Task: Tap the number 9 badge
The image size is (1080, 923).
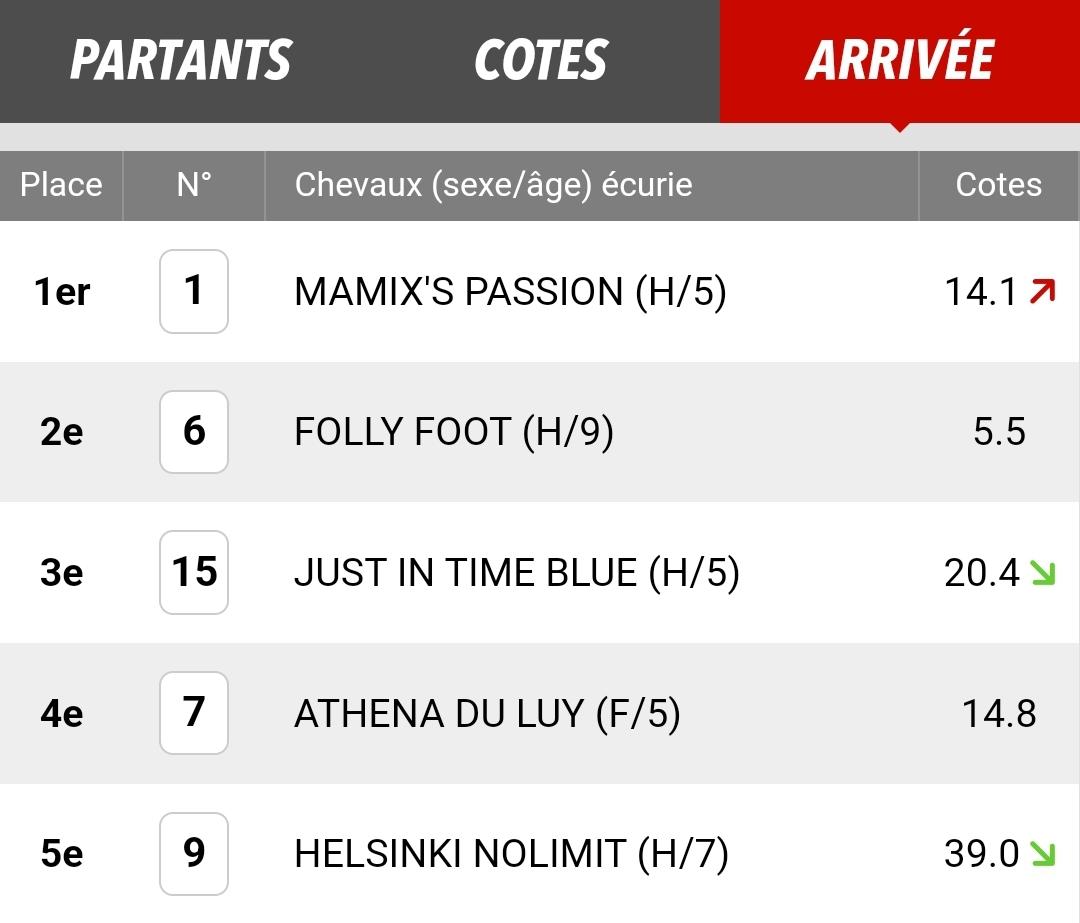Action: click(194, 854)
